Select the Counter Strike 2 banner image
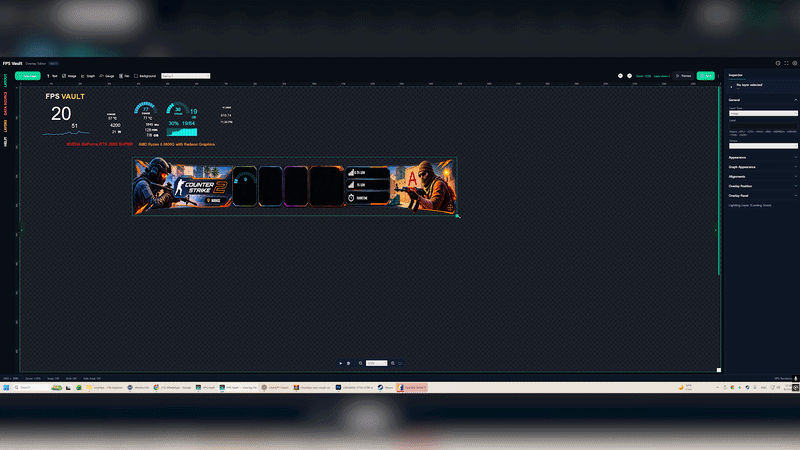The height and width of the screenshot is (450, 800). 294,186
